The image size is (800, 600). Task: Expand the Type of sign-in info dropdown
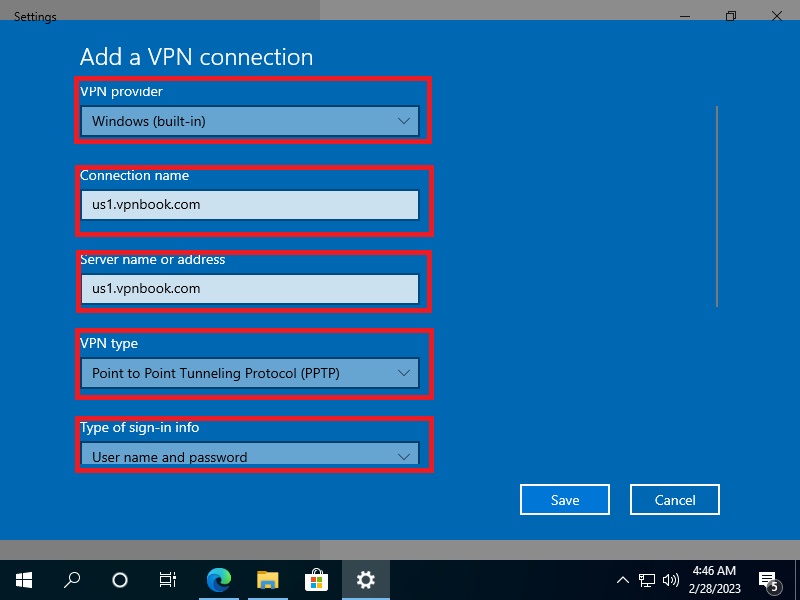pos(250,457)
